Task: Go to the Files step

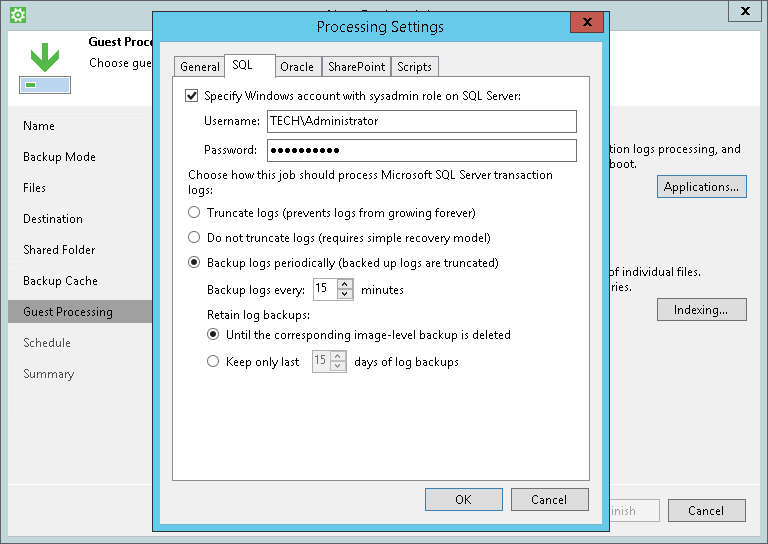Action: (34, 188)
